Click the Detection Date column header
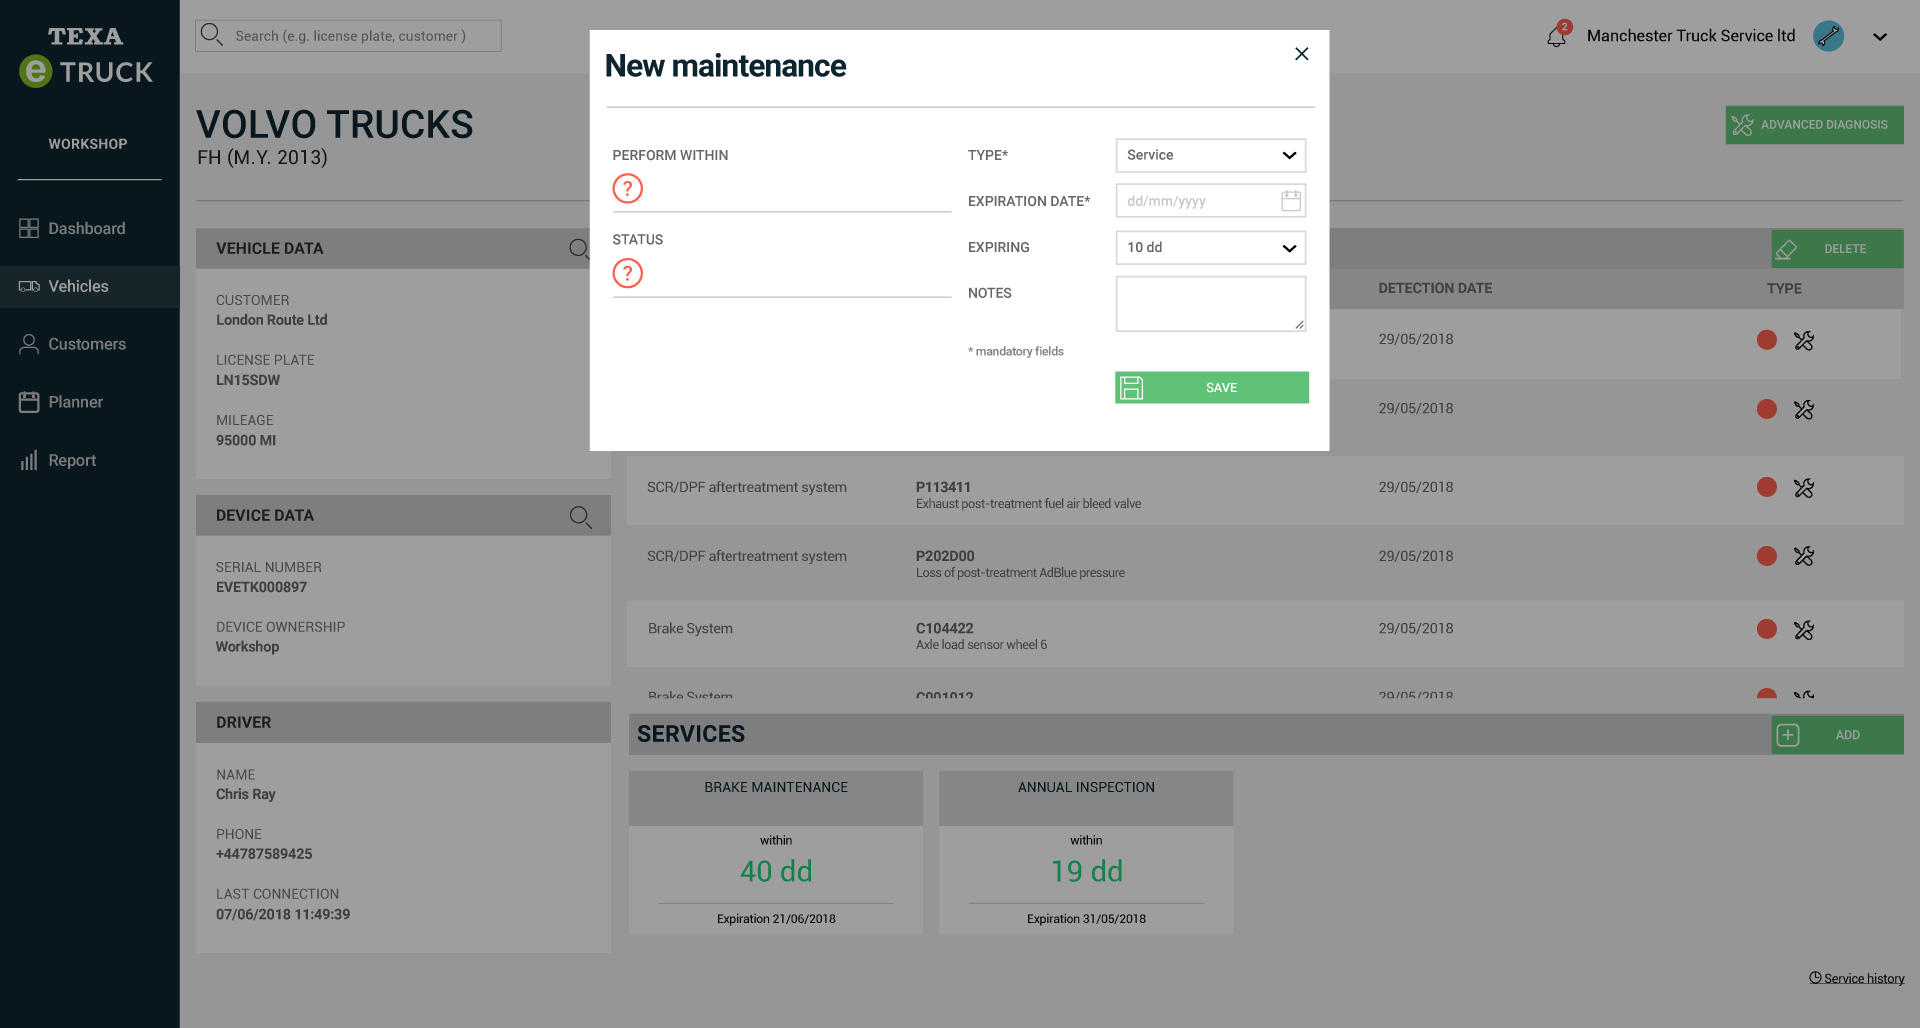This screenshot has height=1028, width=1920. click(1435, 288)
